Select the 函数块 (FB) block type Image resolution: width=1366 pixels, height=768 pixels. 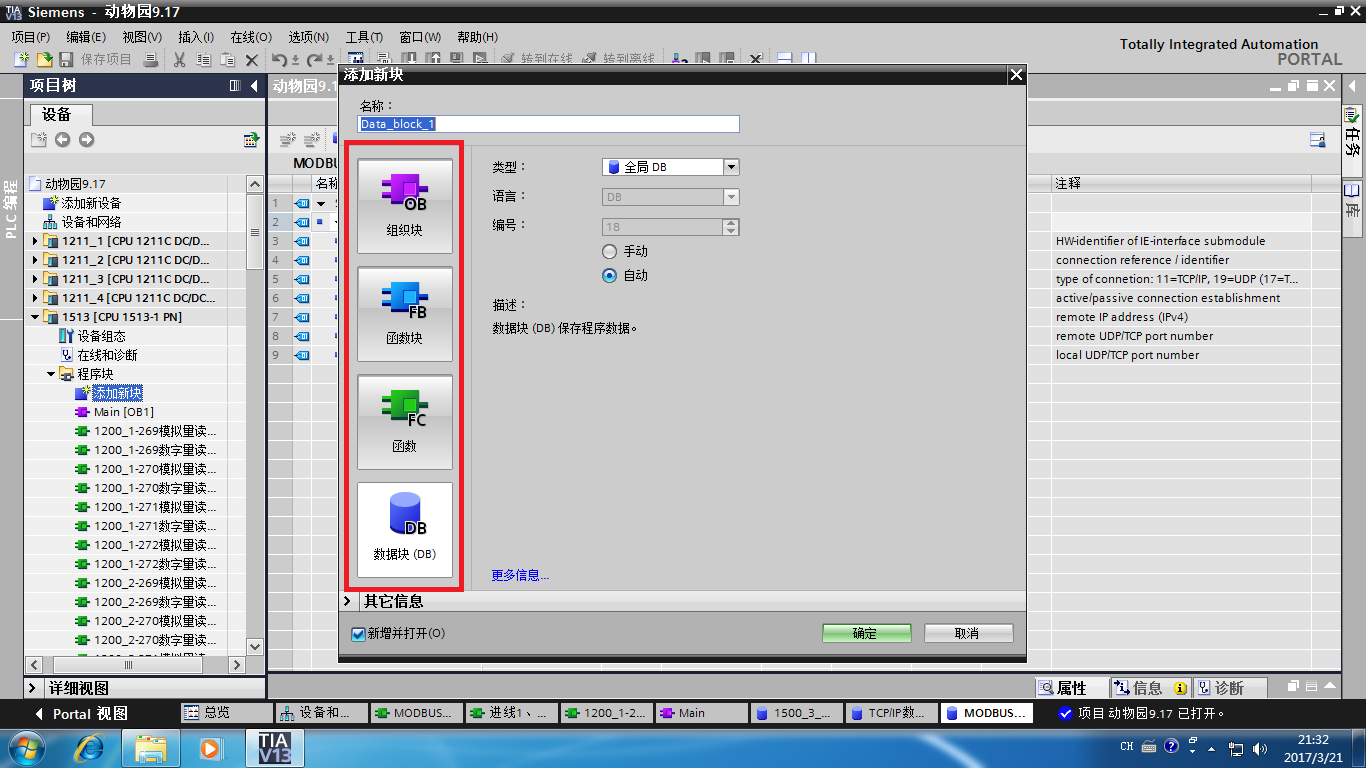[404, 313]
